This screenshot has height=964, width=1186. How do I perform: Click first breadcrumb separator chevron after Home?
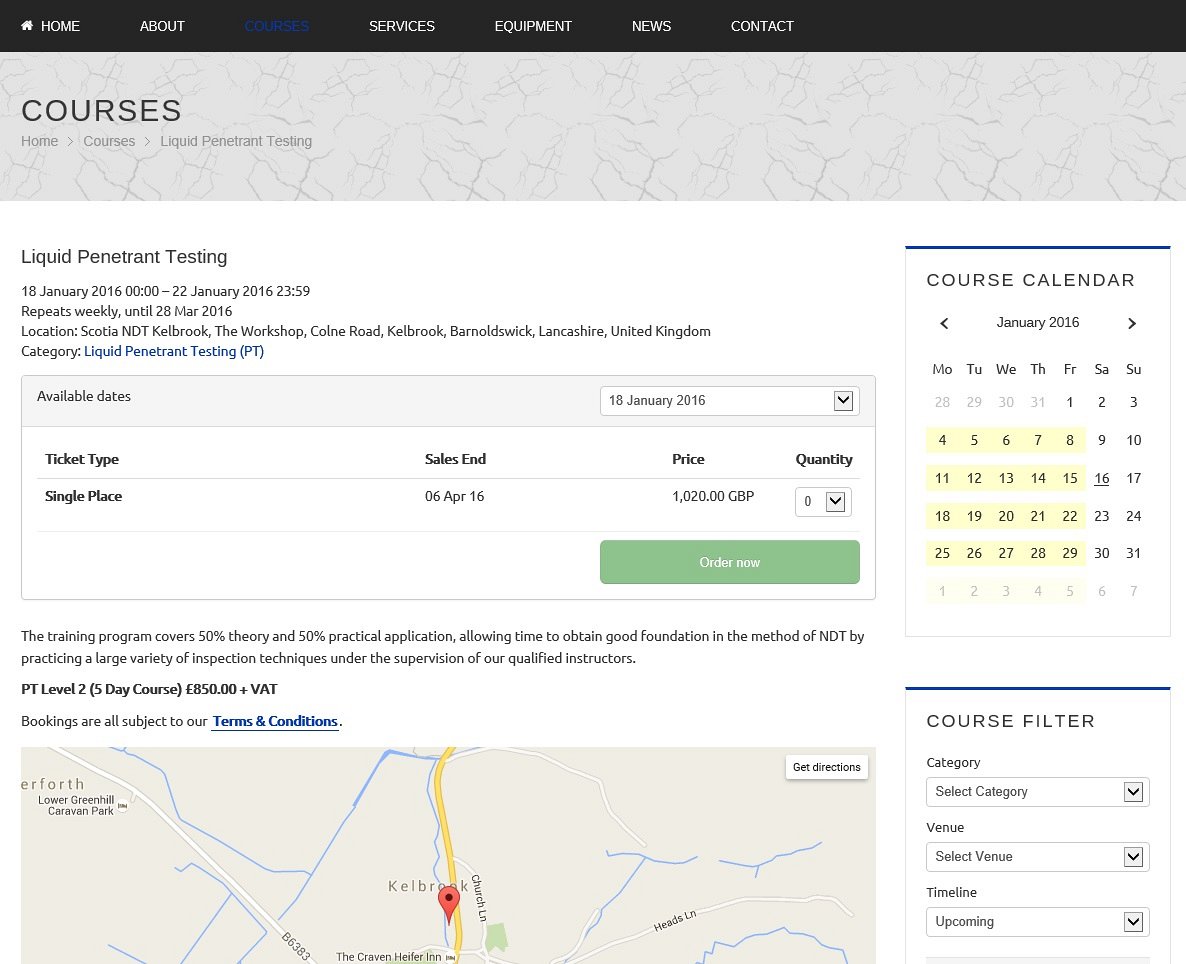click(71, 142)
